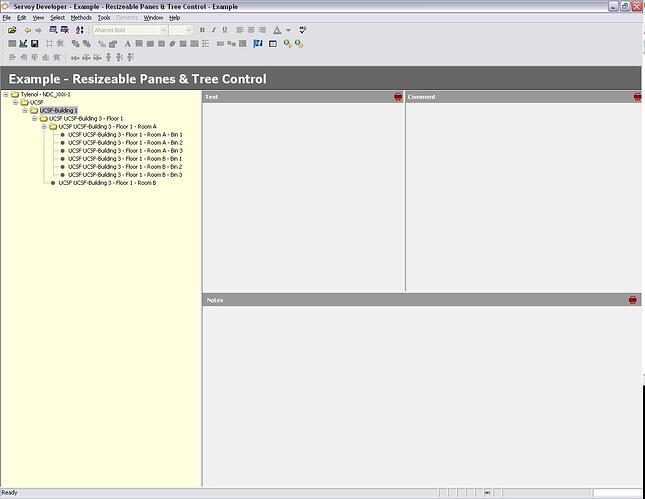Select 'Floor 1 - Room A - Bin 2' item
Screen dimensions: 645x499
(x=125, y=142)
